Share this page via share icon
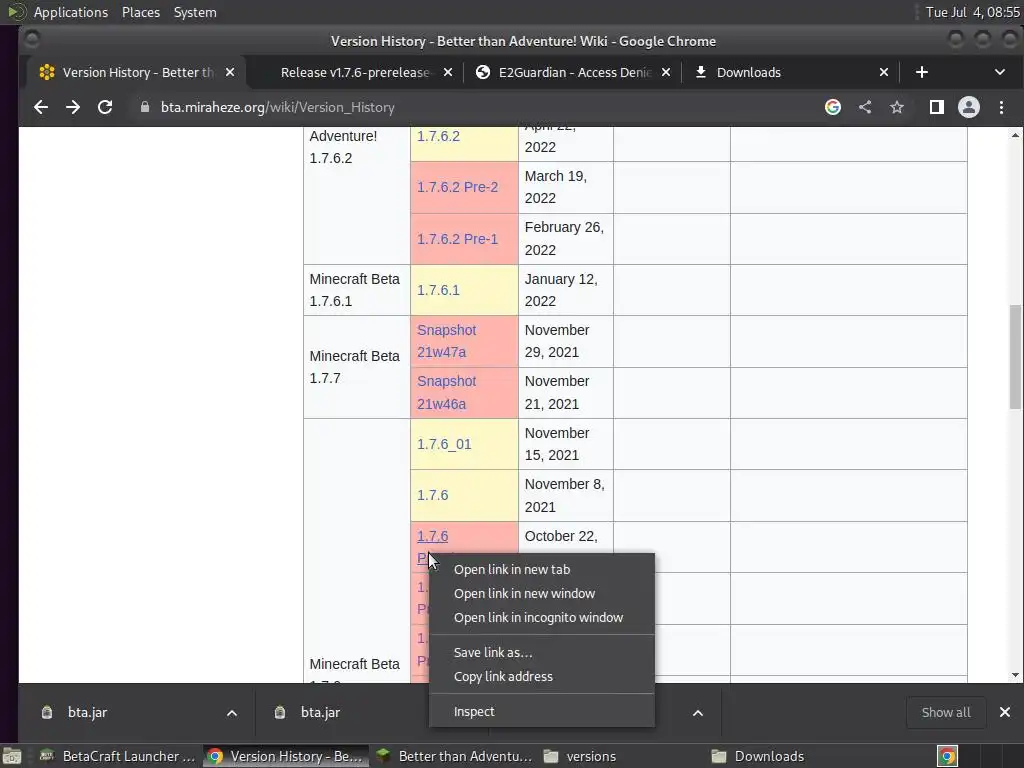 865,107
